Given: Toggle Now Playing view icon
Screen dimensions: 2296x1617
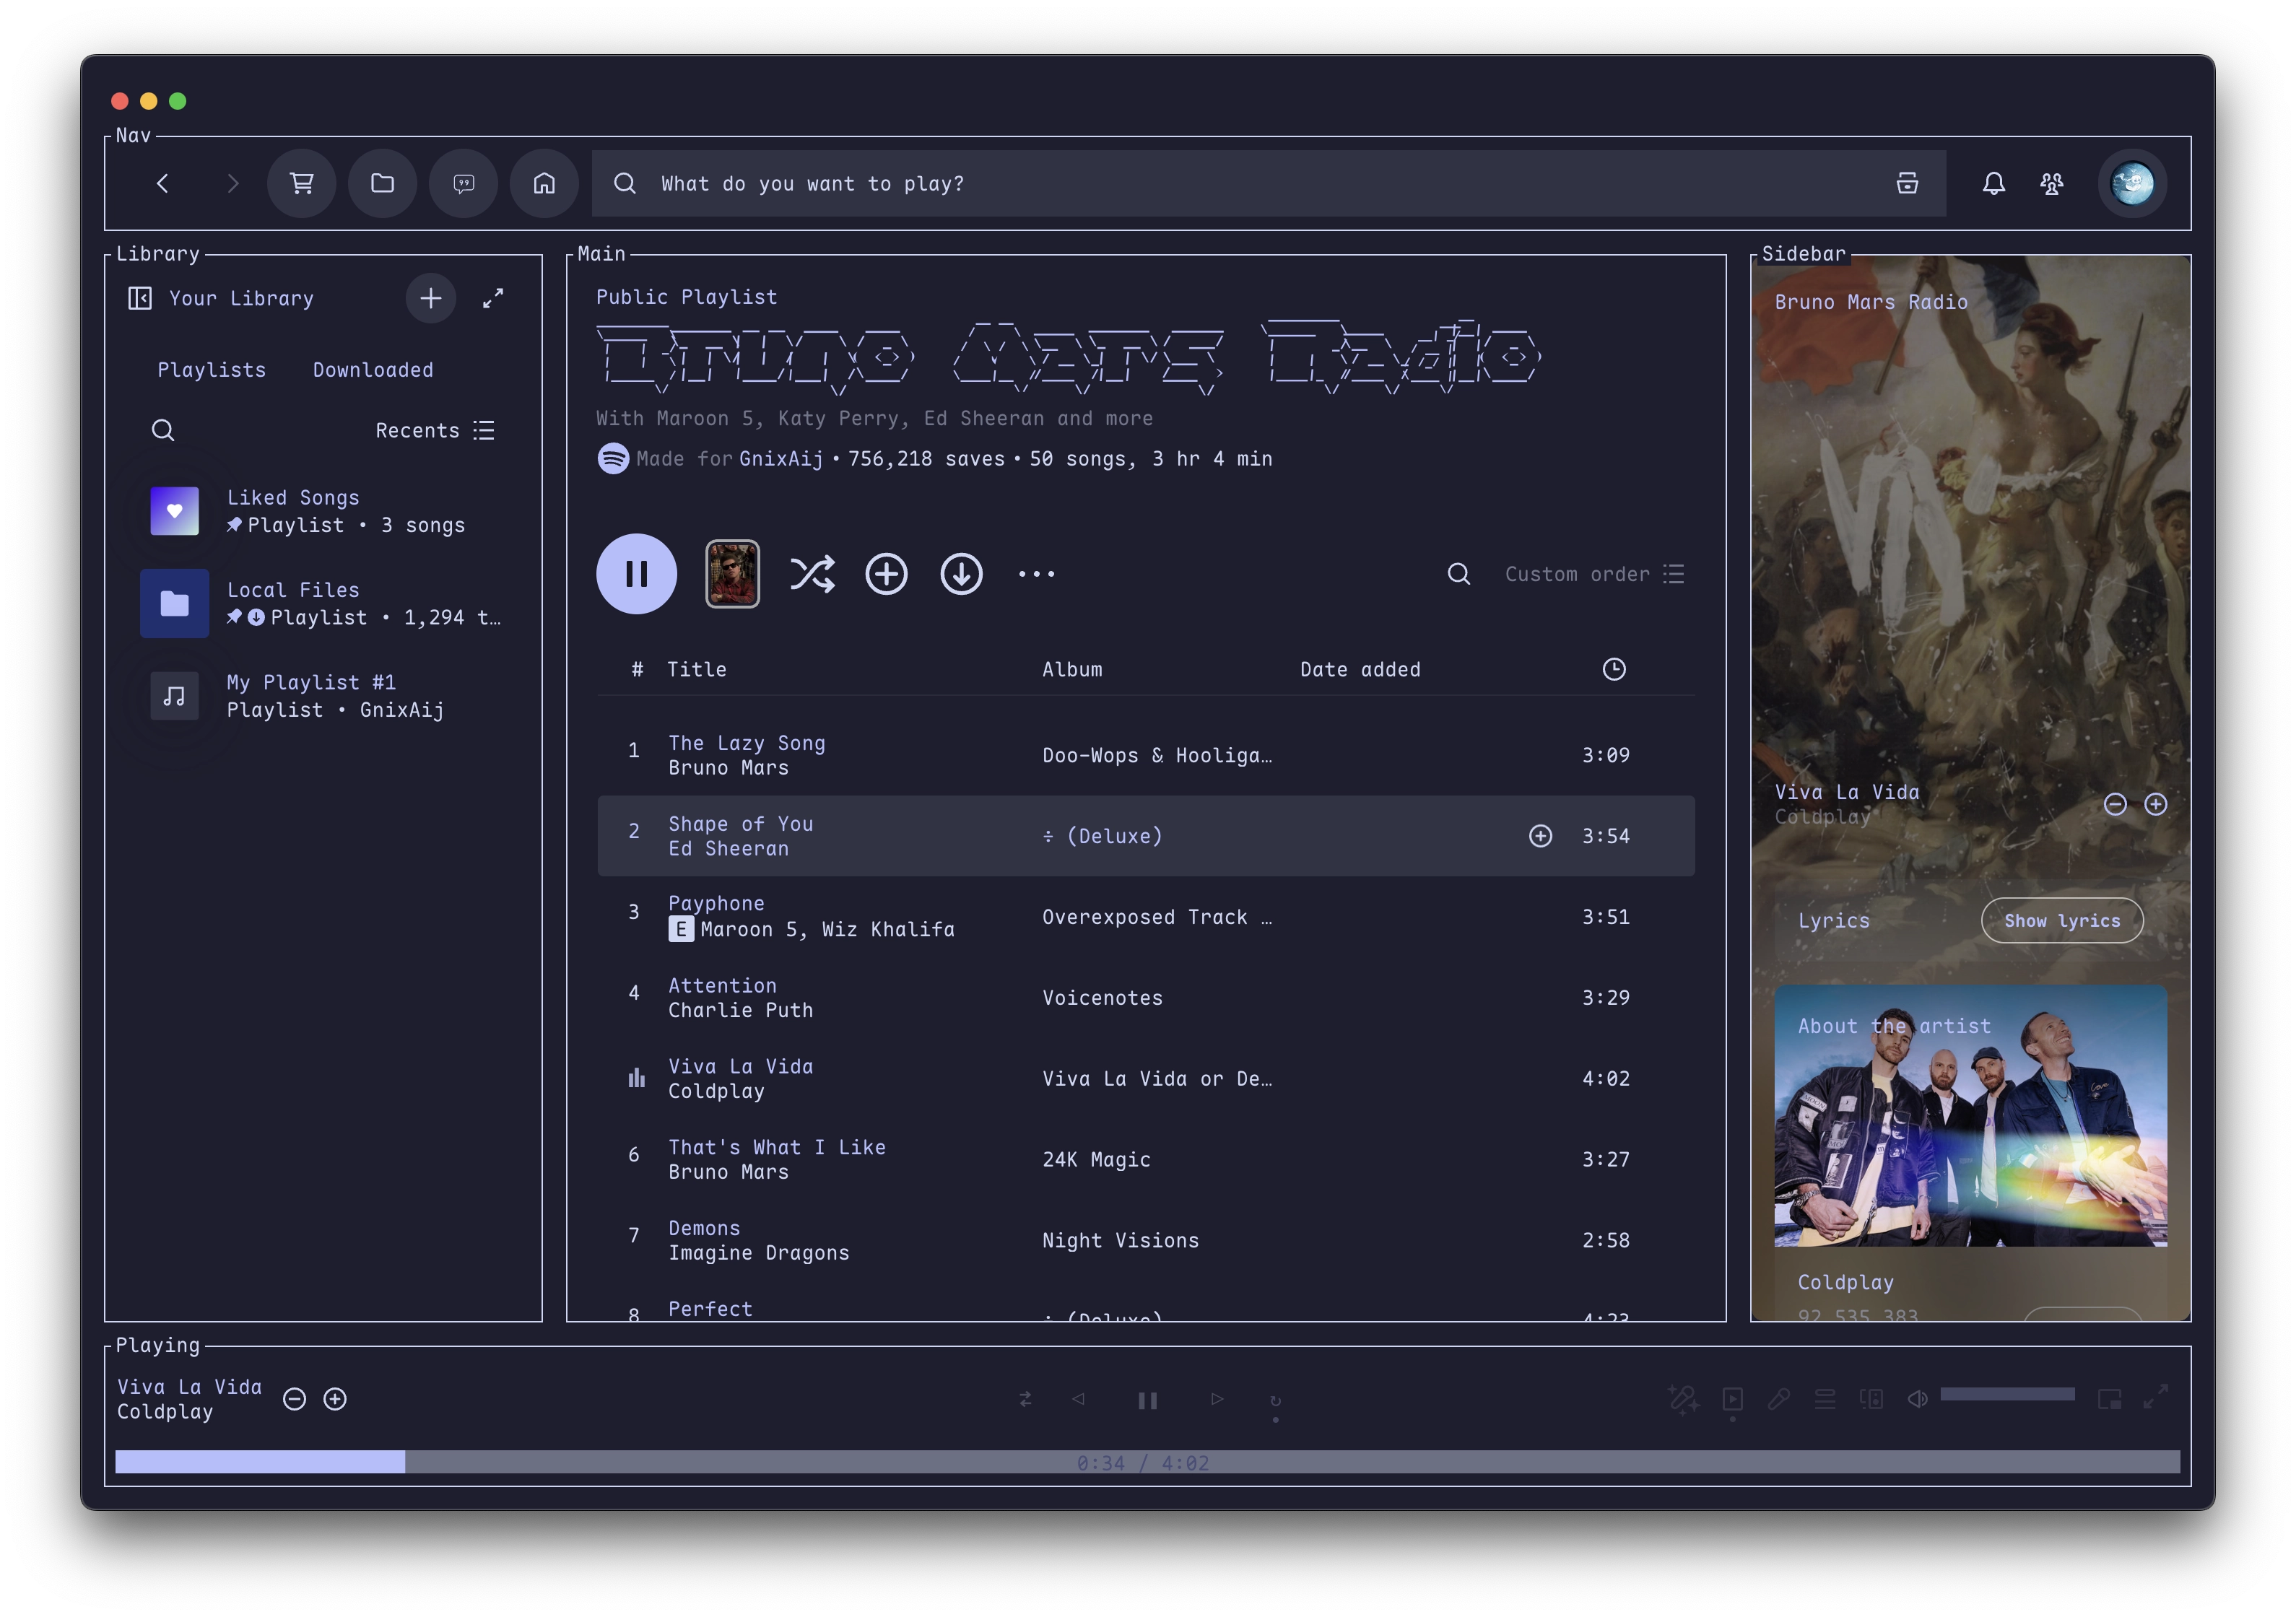Looking at the screenshot, I should pos(1732,1399).
